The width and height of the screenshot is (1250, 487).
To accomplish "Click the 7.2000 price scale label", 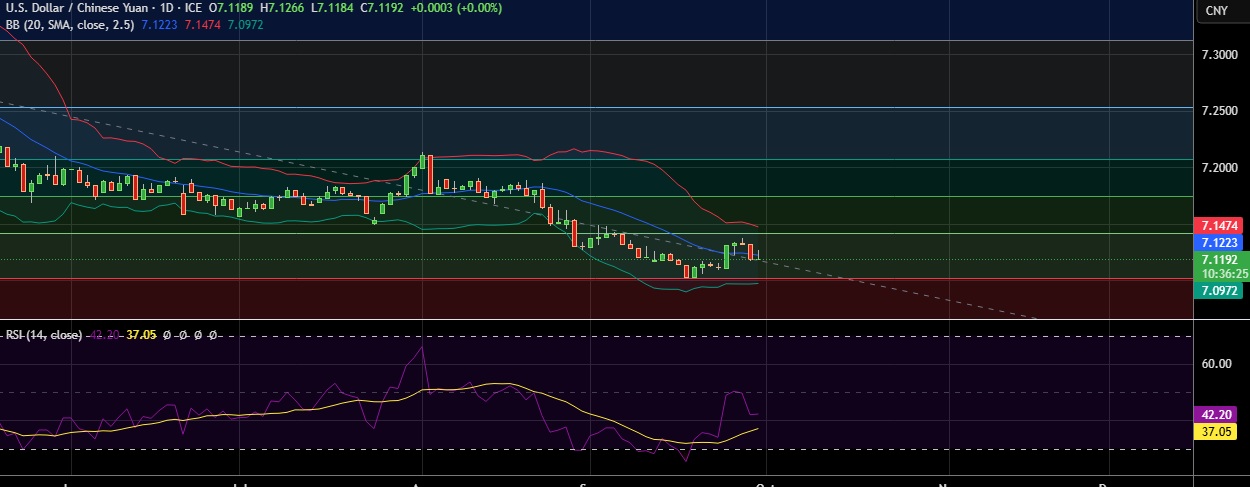I will click(x=1221, y=168).
